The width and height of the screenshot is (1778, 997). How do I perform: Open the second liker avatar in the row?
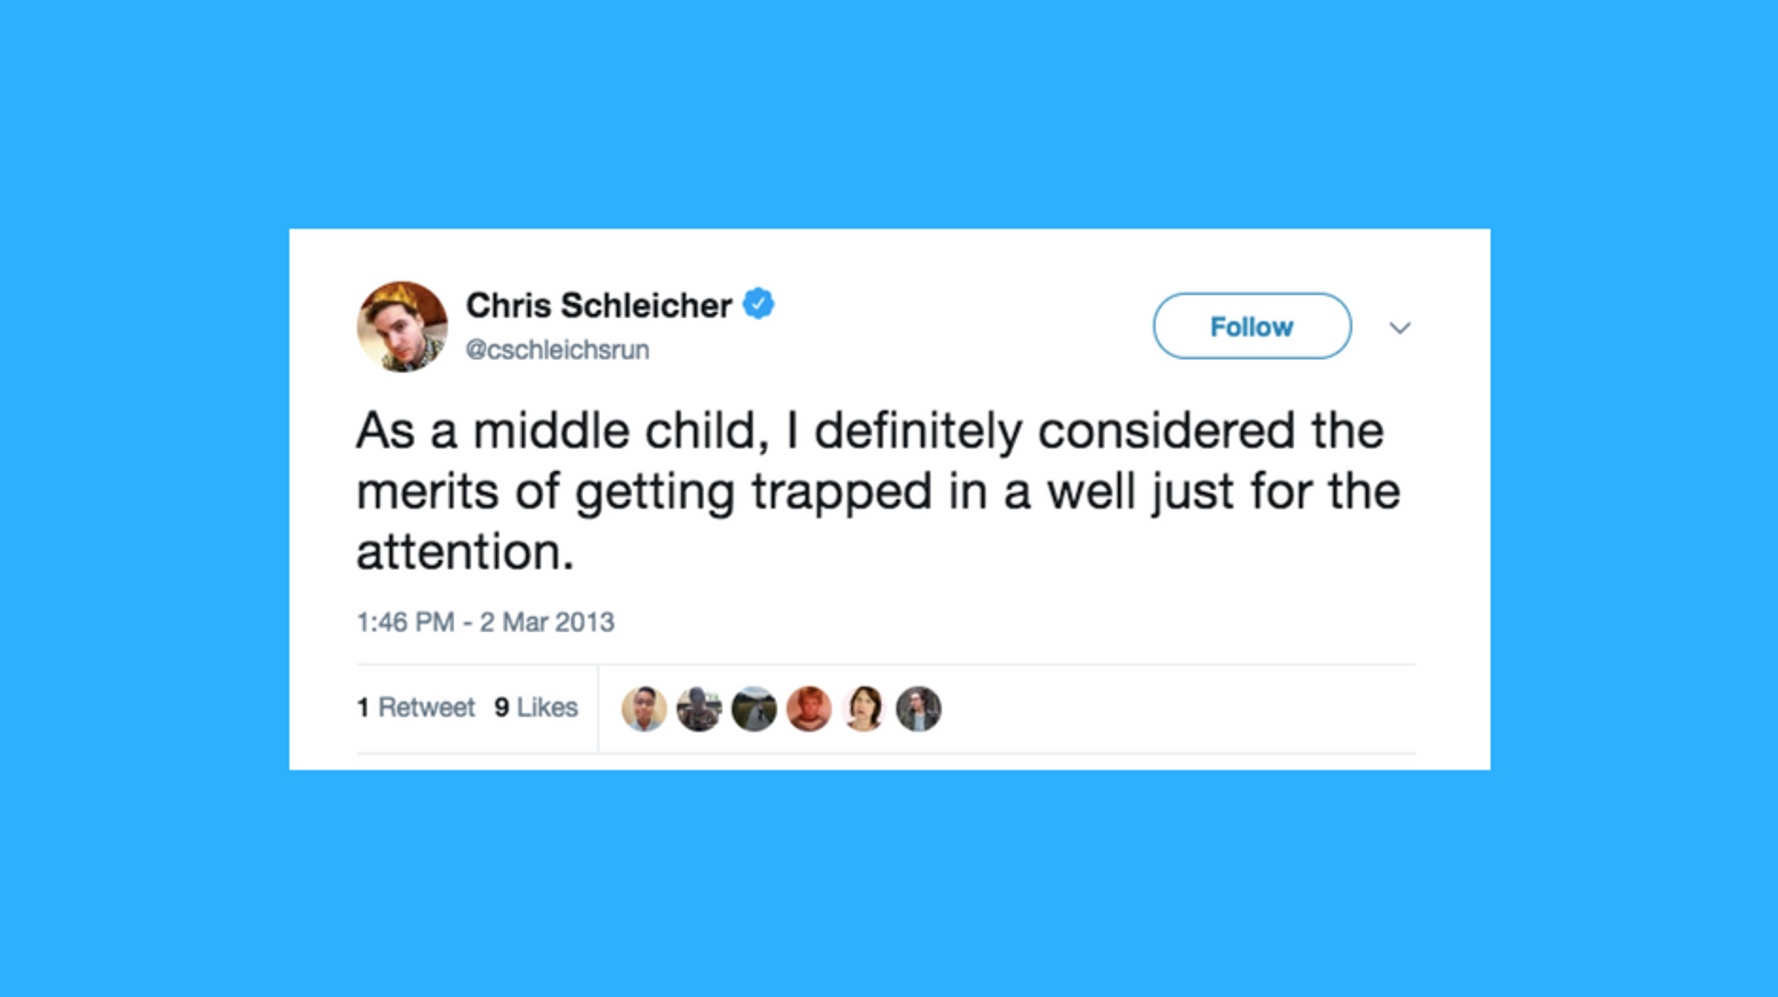699,709
